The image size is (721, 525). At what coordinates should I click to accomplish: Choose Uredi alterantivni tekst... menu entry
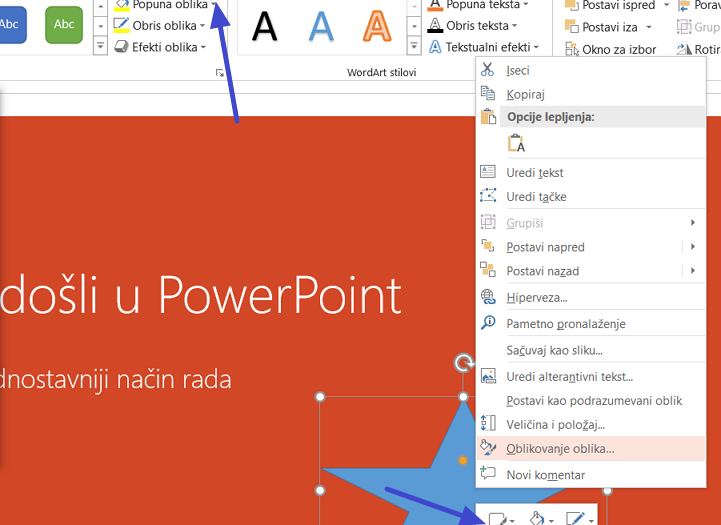(x=591, y=377)
